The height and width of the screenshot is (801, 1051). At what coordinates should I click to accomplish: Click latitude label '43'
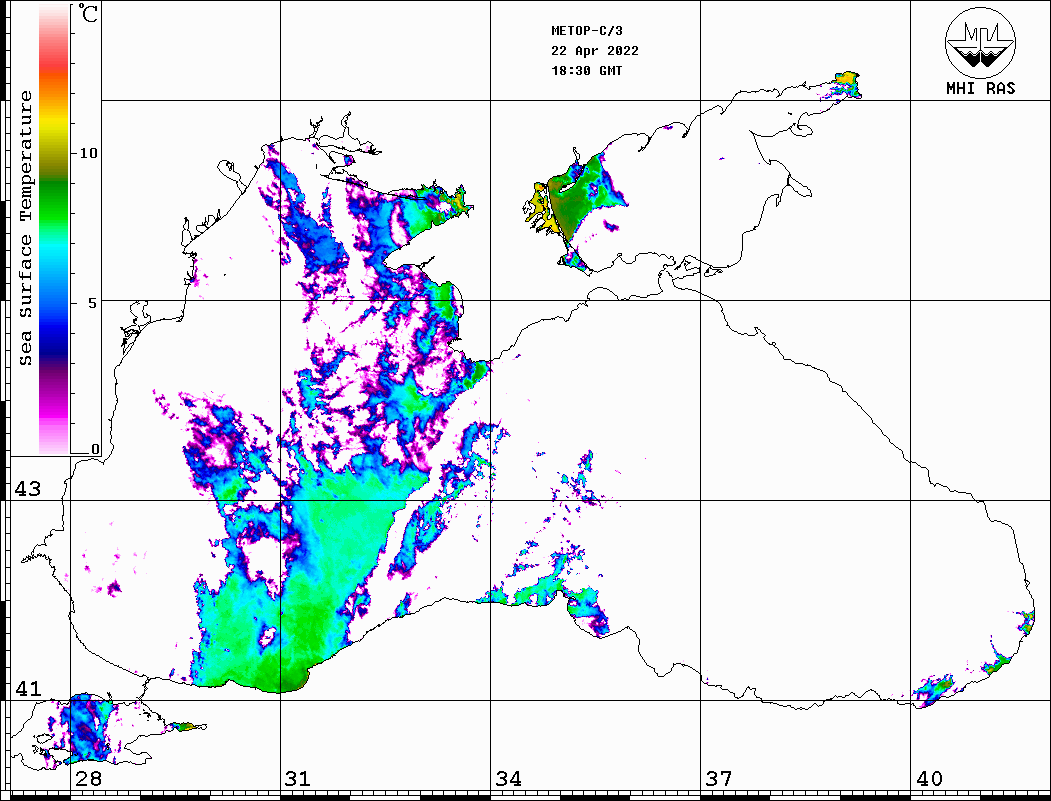coord(27,489)
